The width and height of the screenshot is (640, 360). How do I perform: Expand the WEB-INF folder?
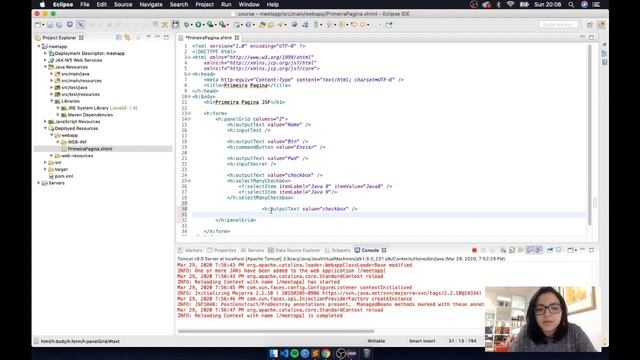coord(58,142)
